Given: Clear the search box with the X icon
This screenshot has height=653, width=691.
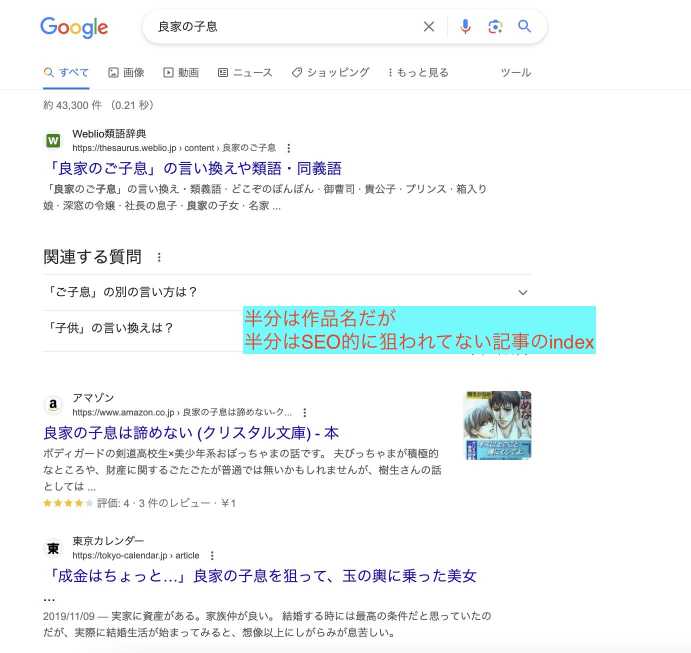Looking at the screenshot, I should (429, 27).
